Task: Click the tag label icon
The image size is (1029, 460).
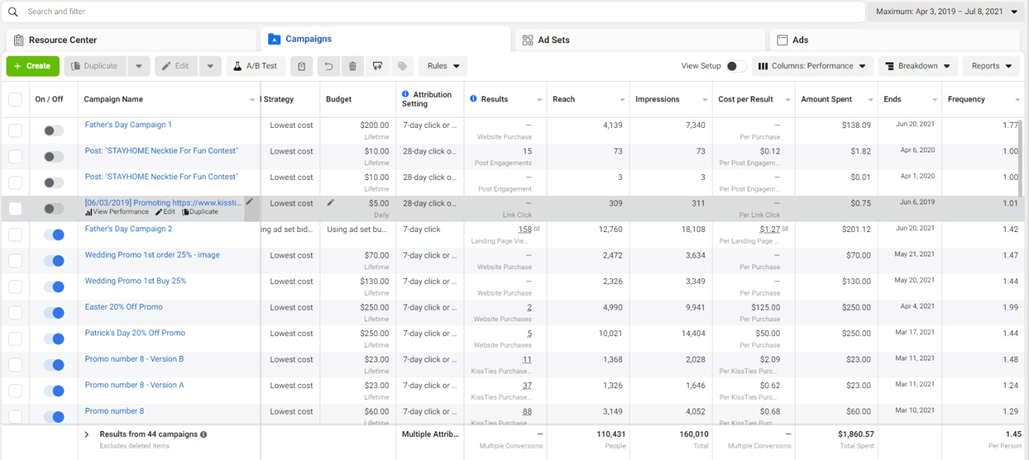Action: coord(402,66)
